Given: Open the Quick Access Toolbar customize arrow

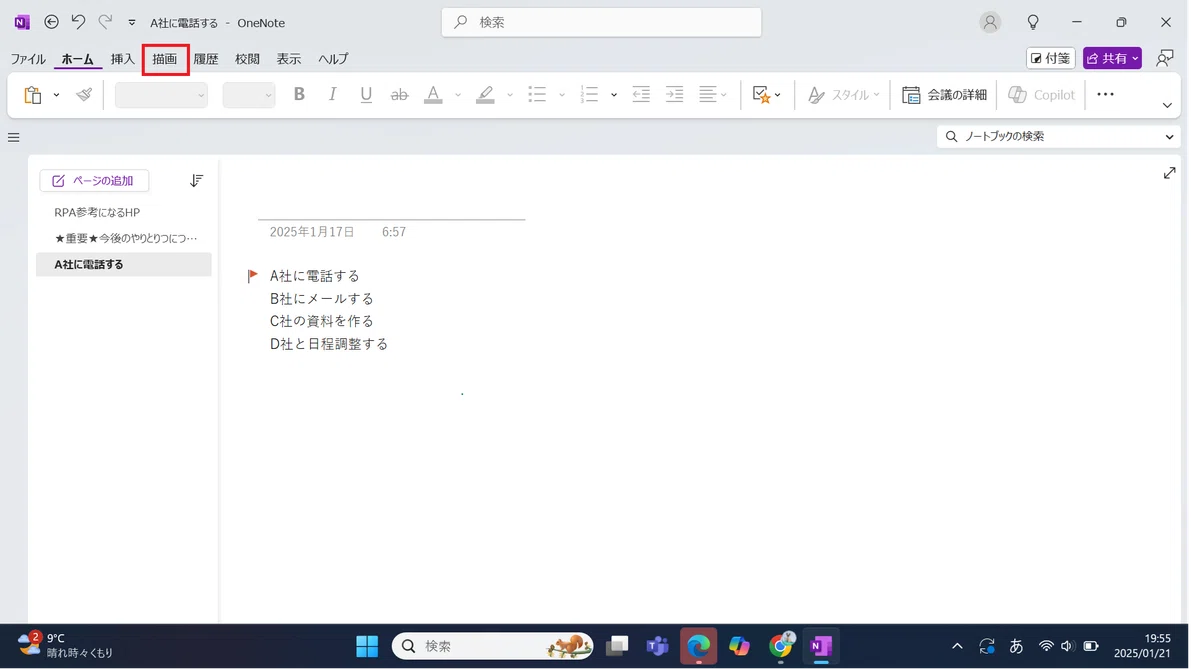Looking at the screenshot, I should (x=132, y=22).
